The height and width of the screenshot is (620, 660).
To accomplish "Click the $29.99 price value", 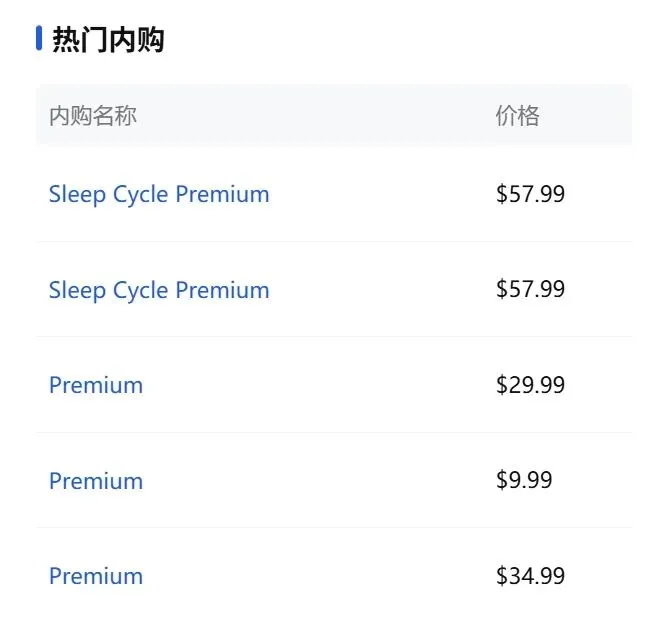I will pyautogui.click(x=530, y=385).
